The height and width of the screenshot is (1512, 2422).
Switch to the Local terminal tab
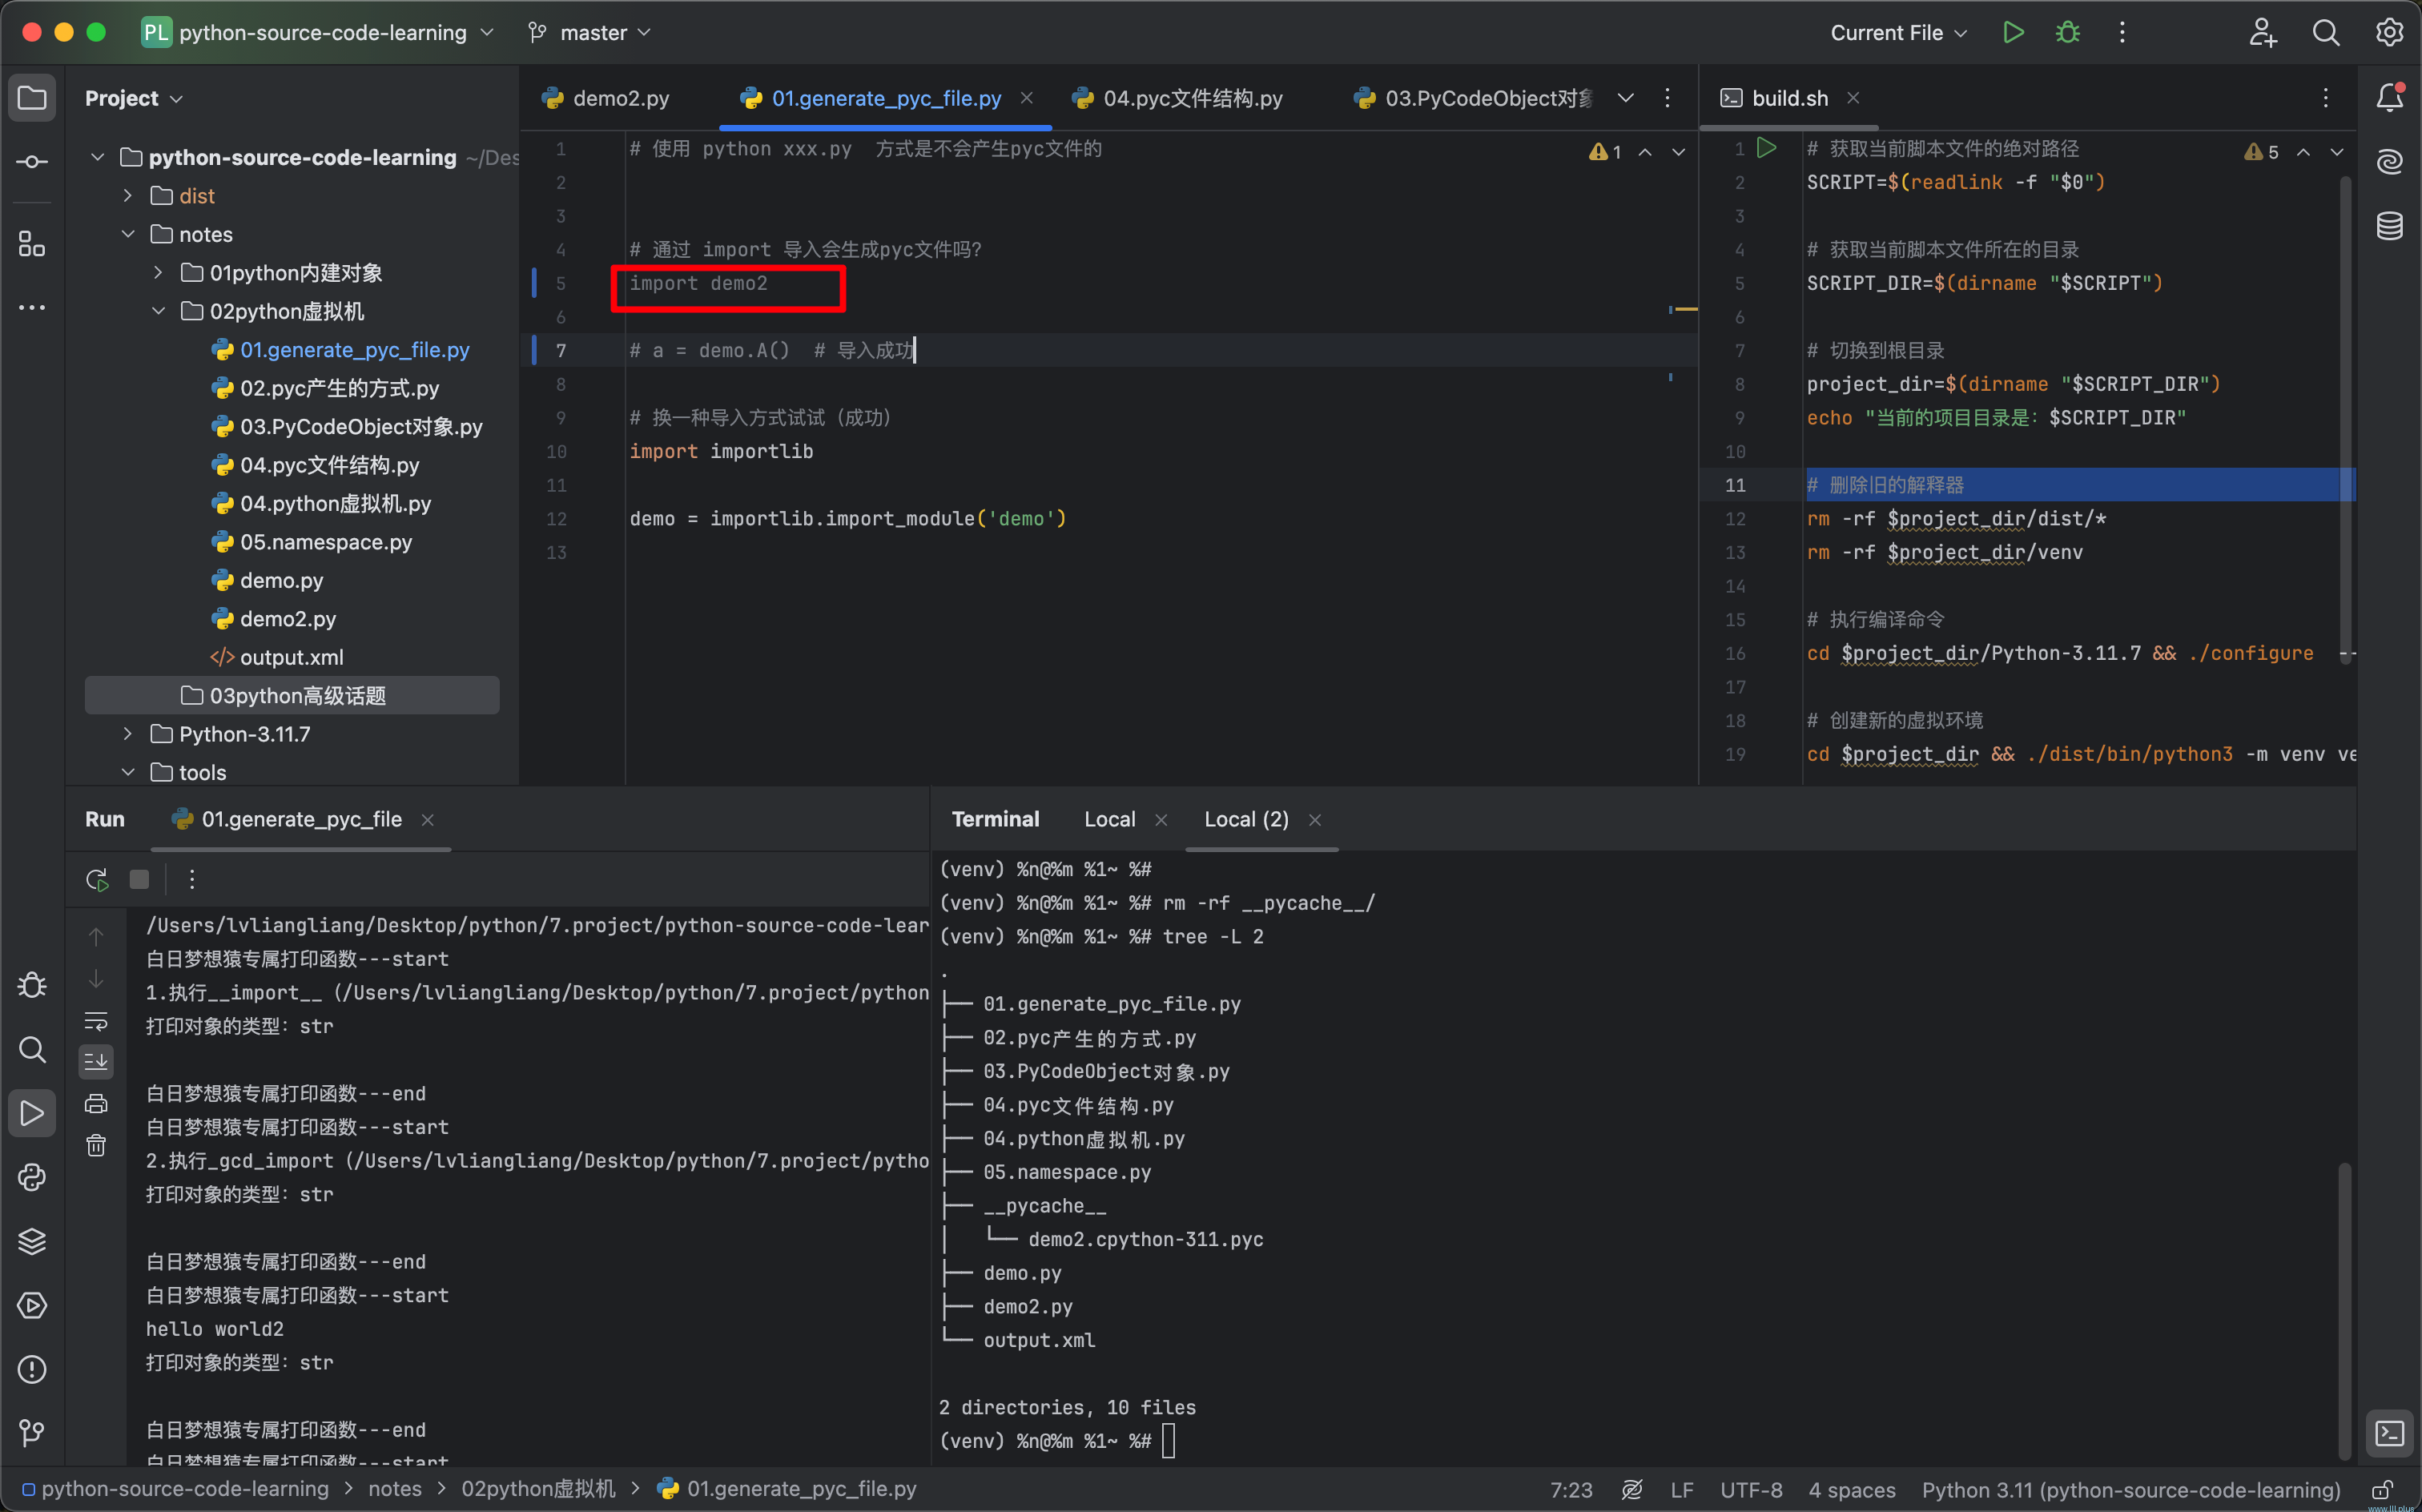pyautogui.click(x=1109, y=819)
